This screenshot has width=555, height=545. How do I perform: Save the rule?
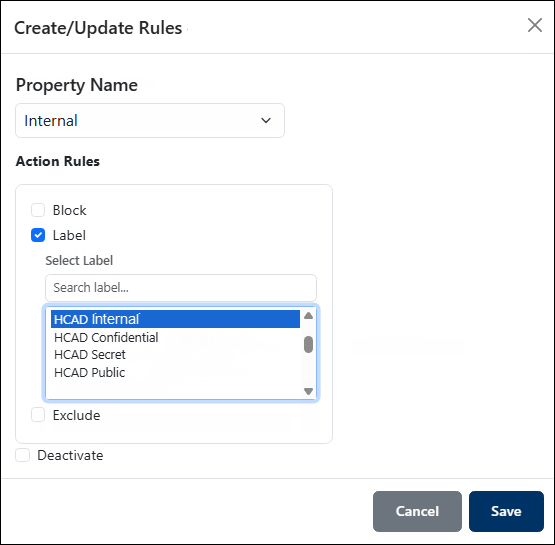506,511
